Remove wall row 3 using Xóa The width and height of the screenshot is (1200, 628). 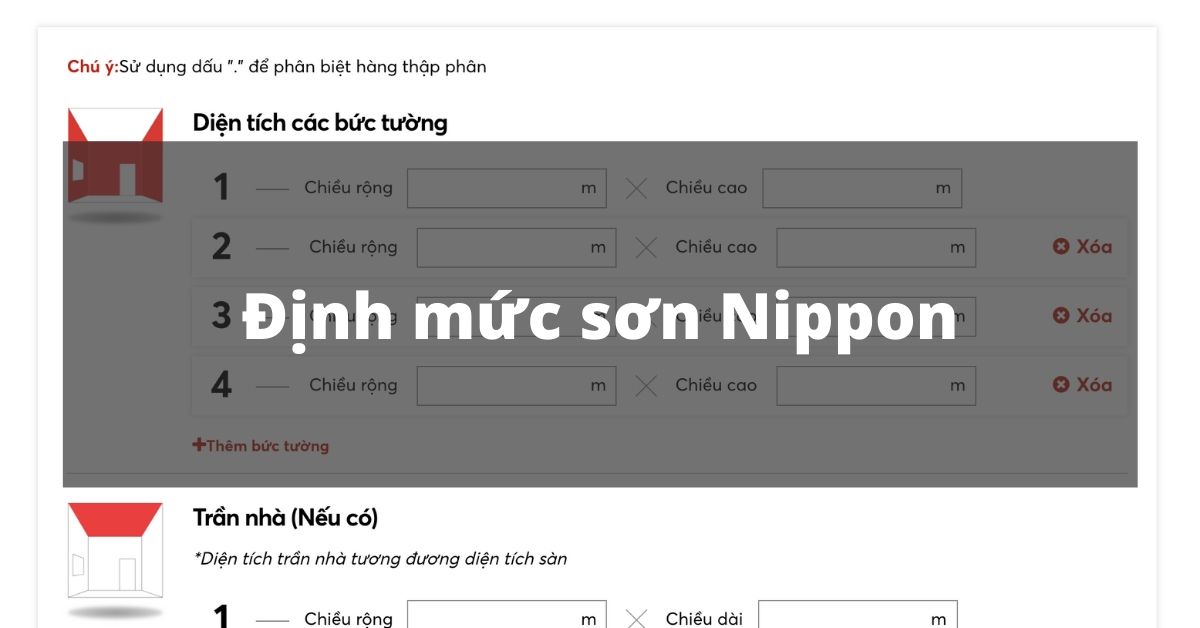click(1082, 316)
